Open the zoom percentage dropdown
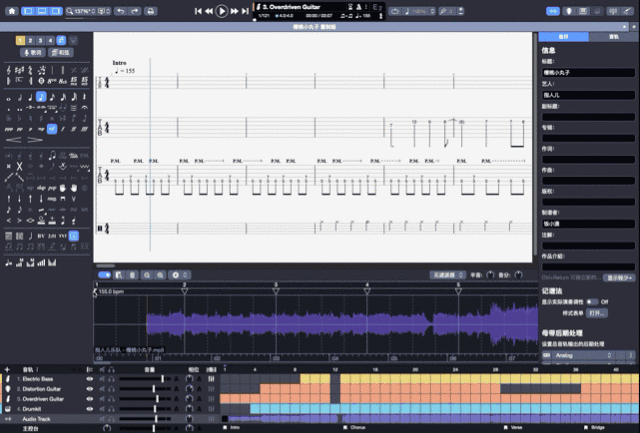 (x=81, y=10)
